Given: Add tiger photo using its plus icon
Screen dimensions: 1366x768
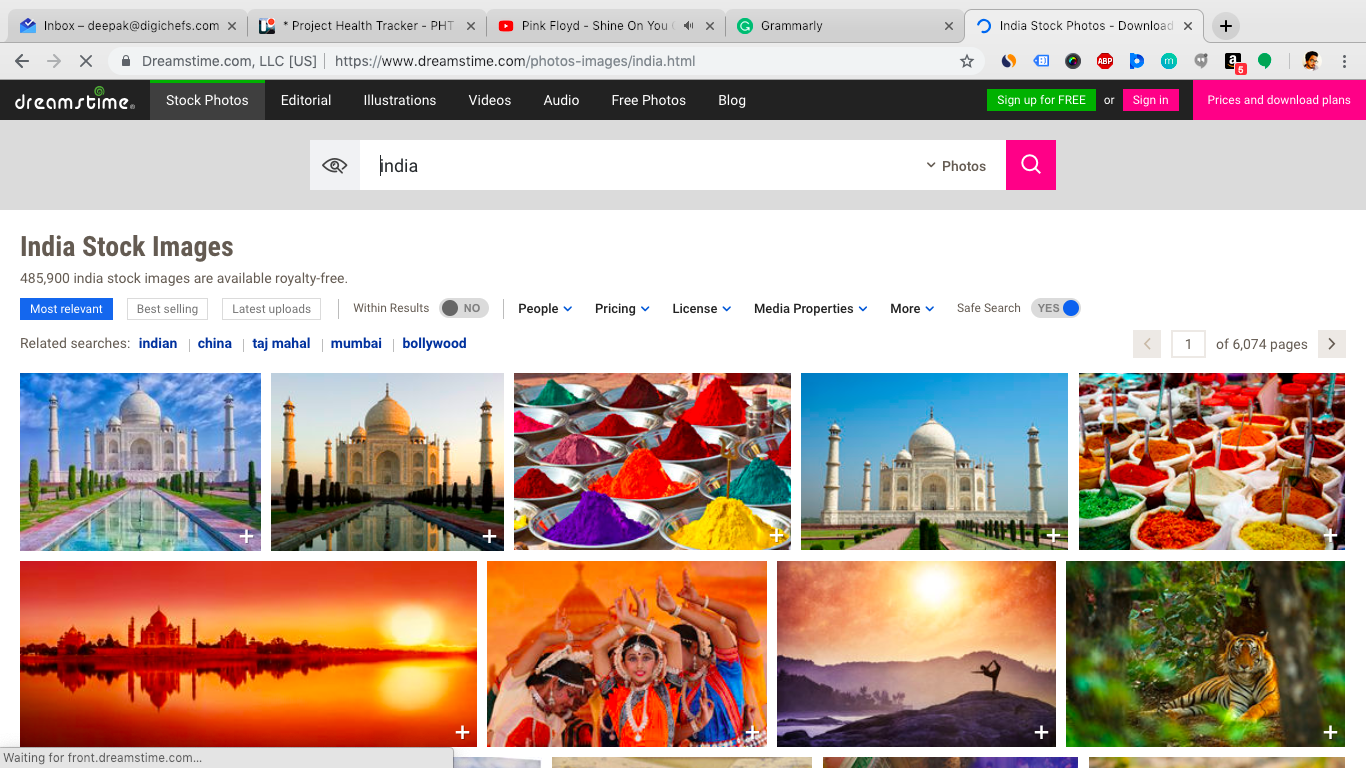Looking at the screenshot, I should tap(1330, 733).
